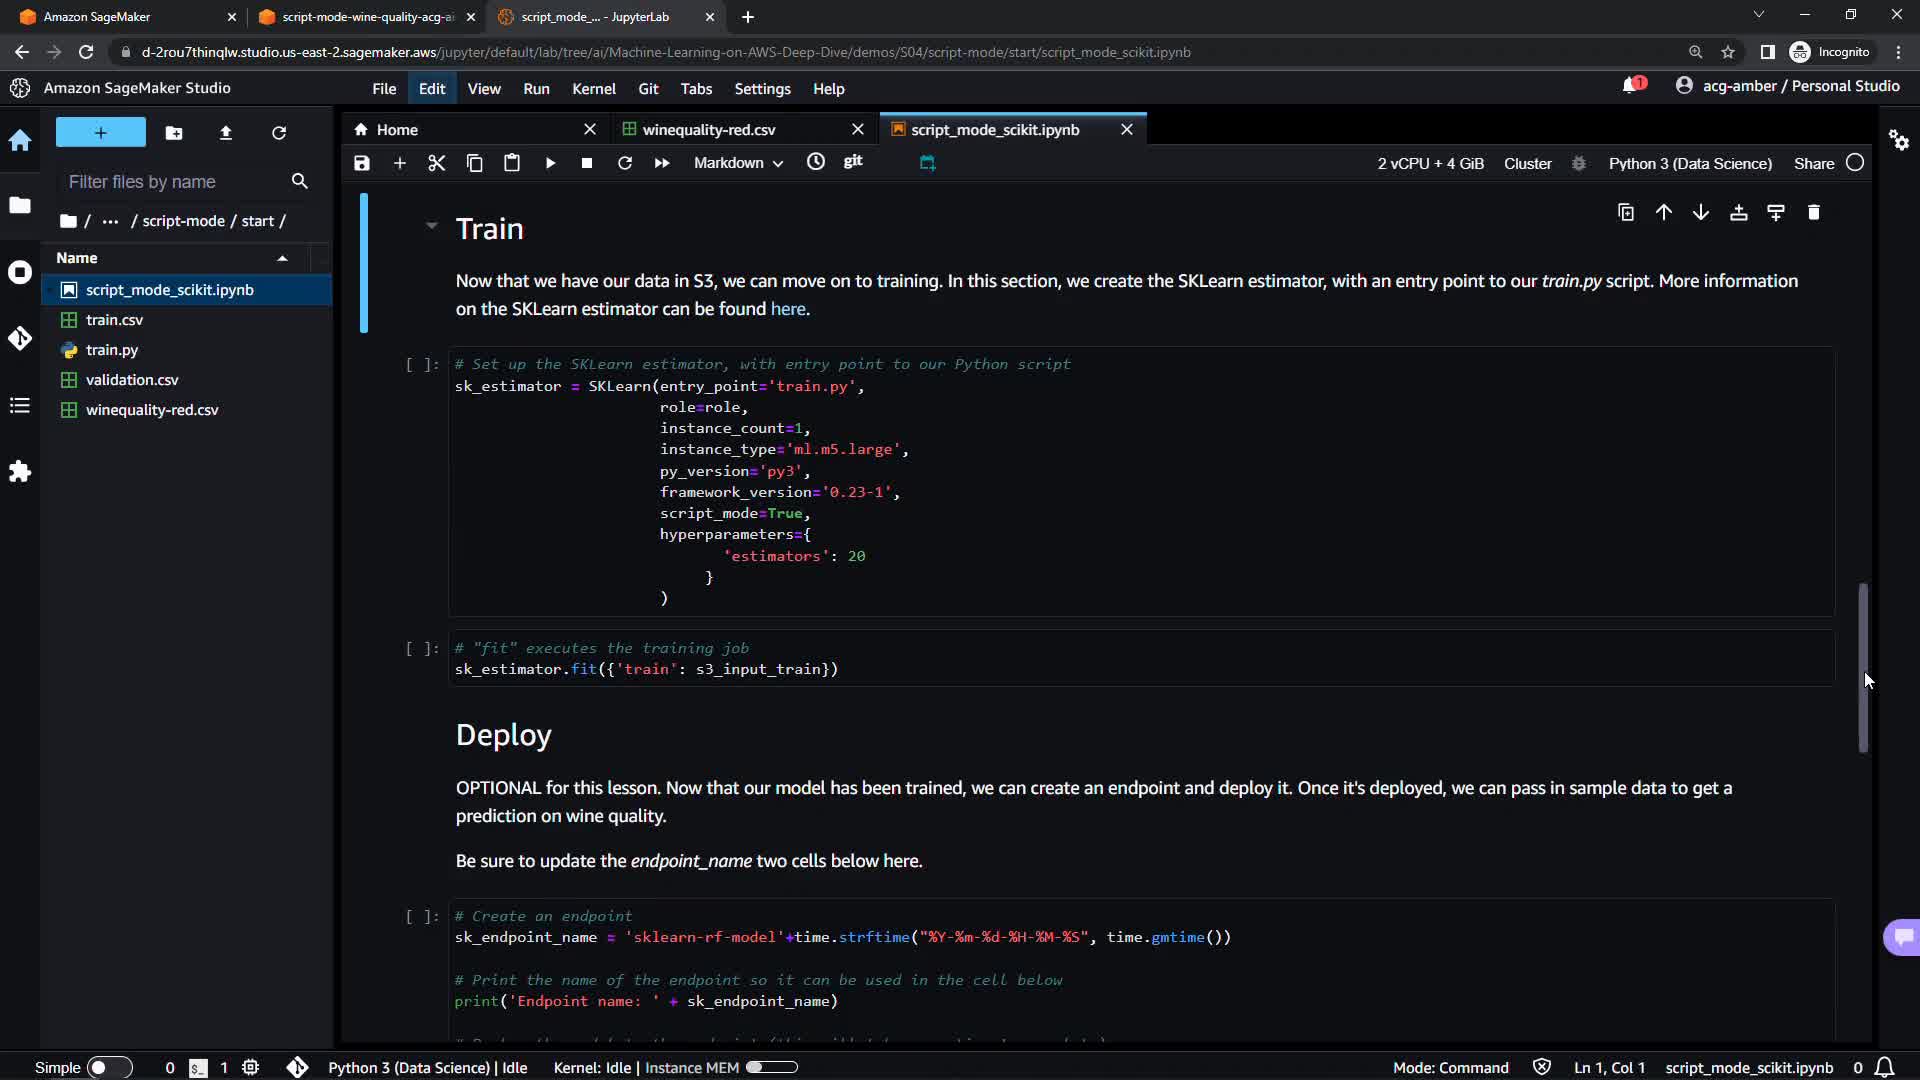Screen dimensions: 1920x1080
Task: Run the selected cell with the play button
Action: click(x=550, y=163)
